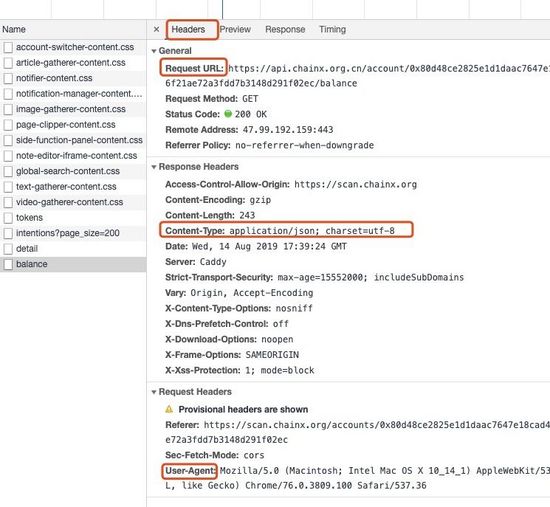The height and width of the screenshot is (507, 550).
Task: Click the provisional headers warning icon
Action: coord(169,409)
